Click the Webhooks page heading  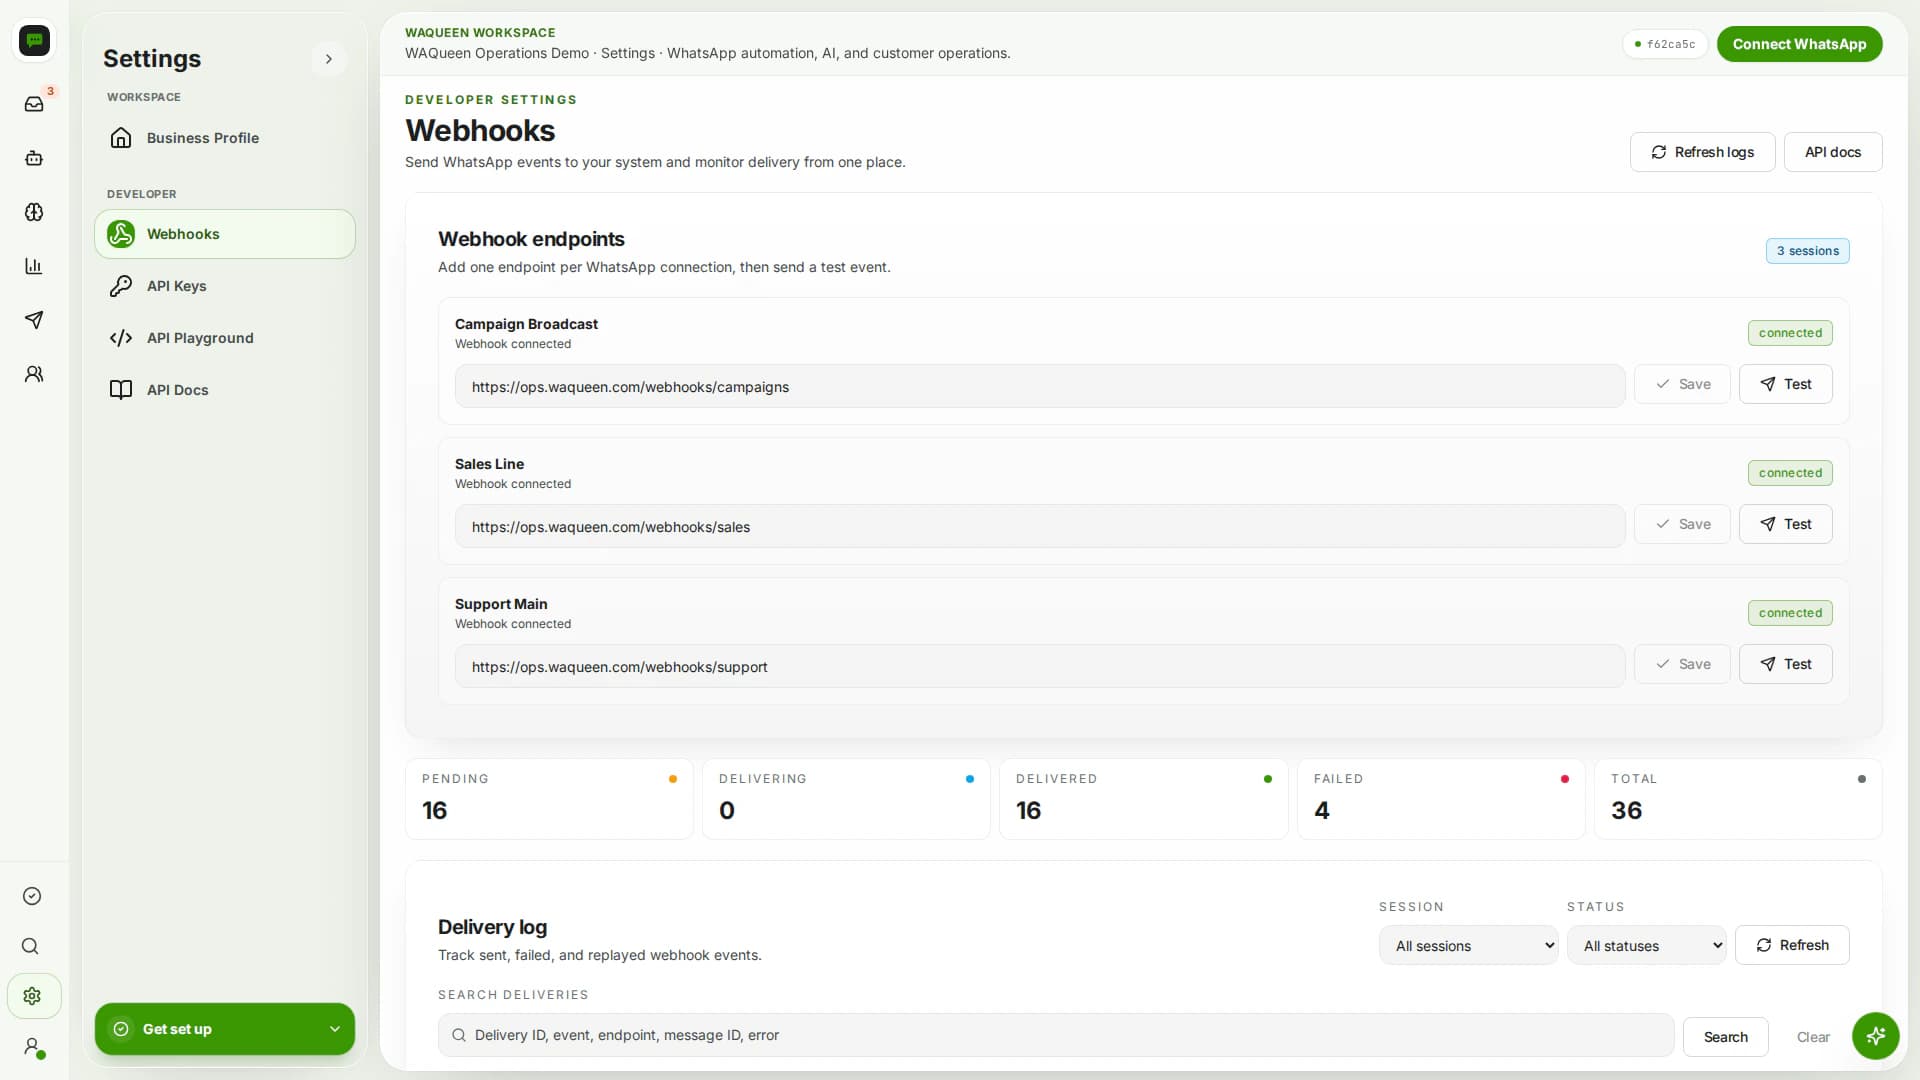(480, 131)
